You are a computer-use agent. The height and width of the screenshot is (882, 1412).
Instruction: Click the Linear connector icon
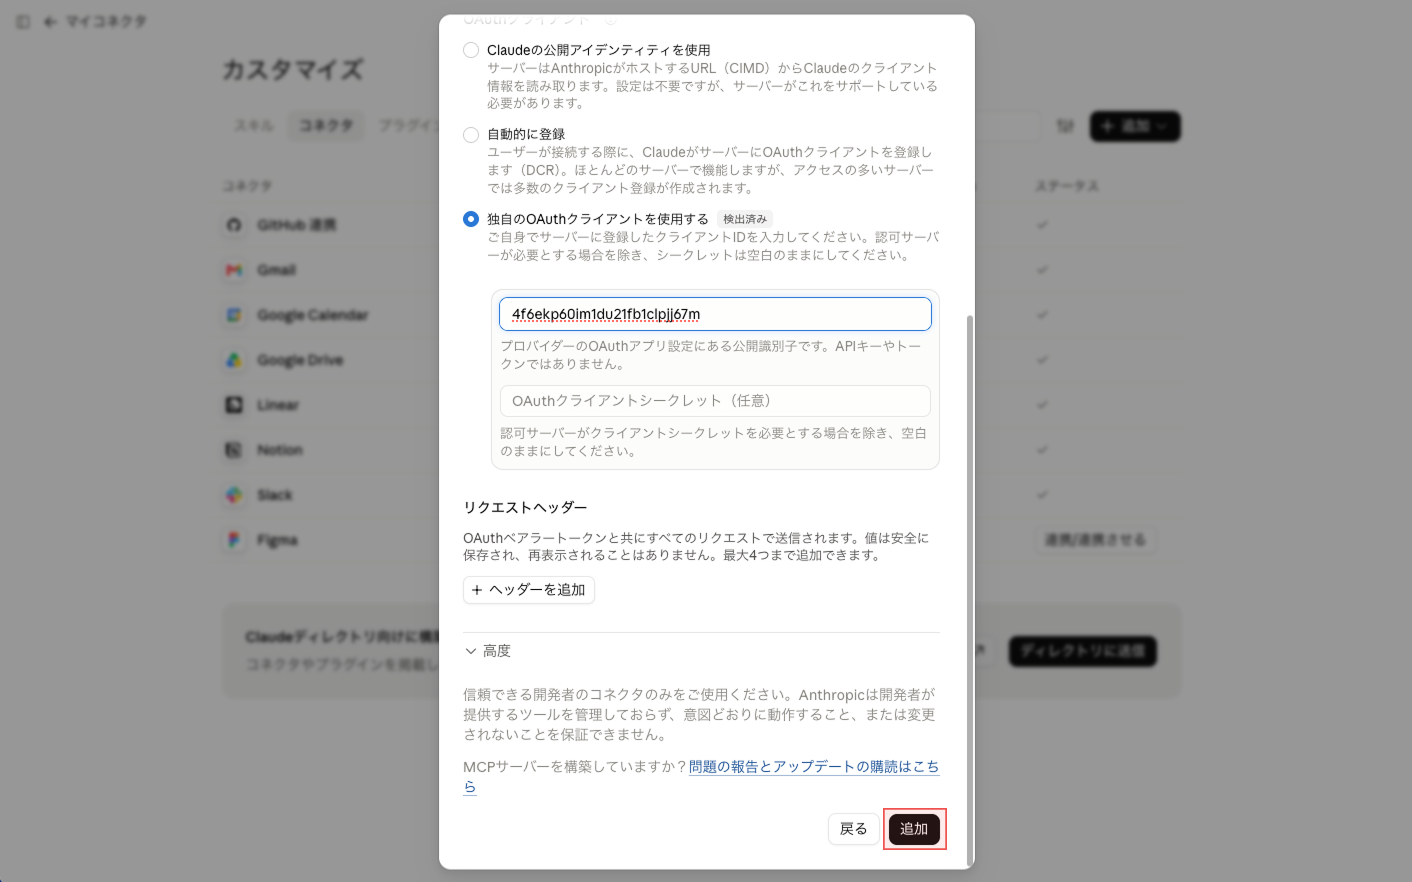point(234,405)
